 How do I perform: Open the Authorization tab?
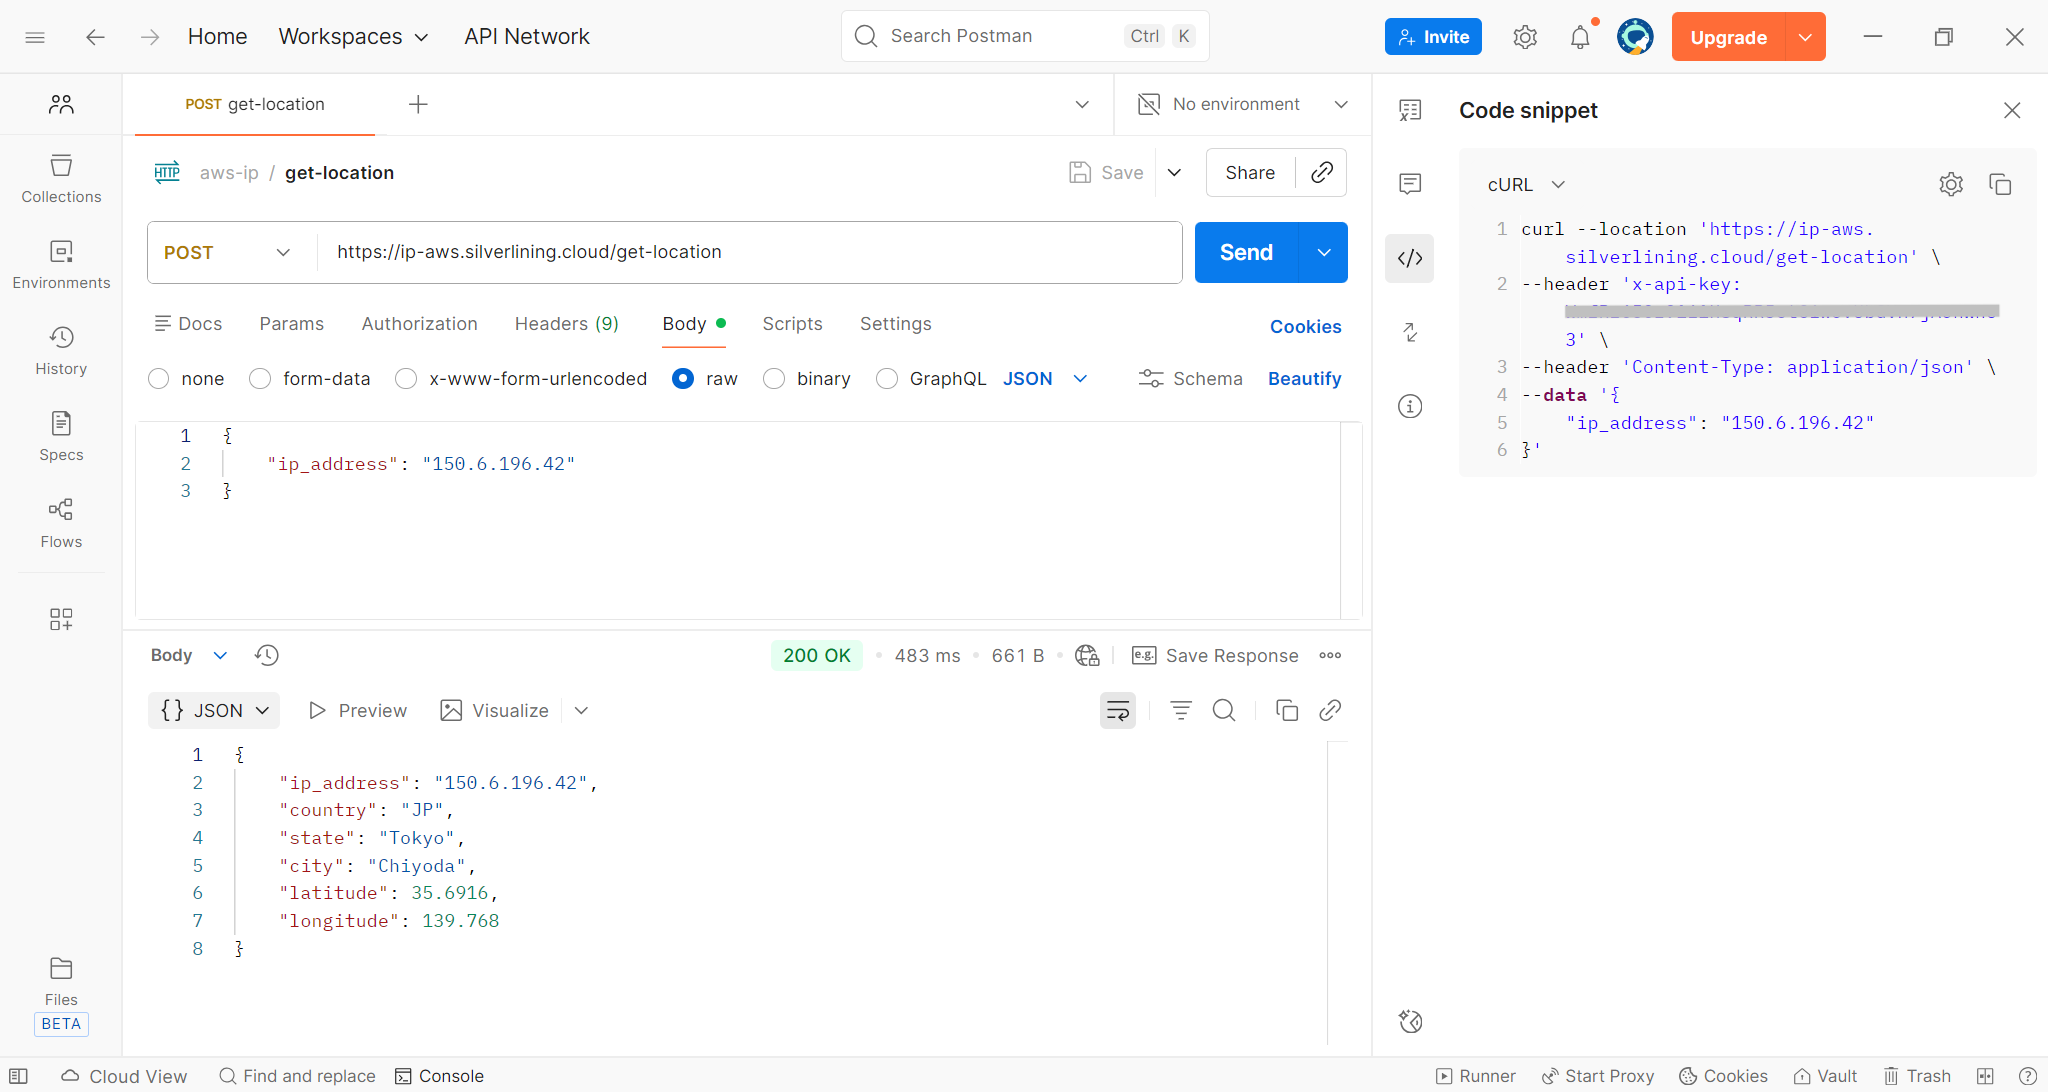click(419, 324)
